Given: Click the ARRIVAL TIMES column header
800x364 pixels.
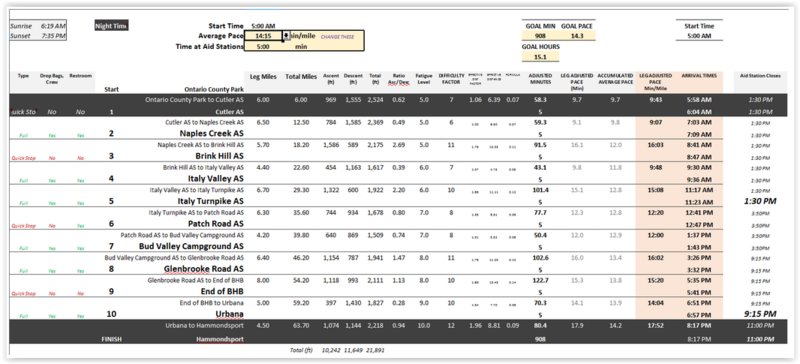Looking at the screenshot, I should coord(699,76).
